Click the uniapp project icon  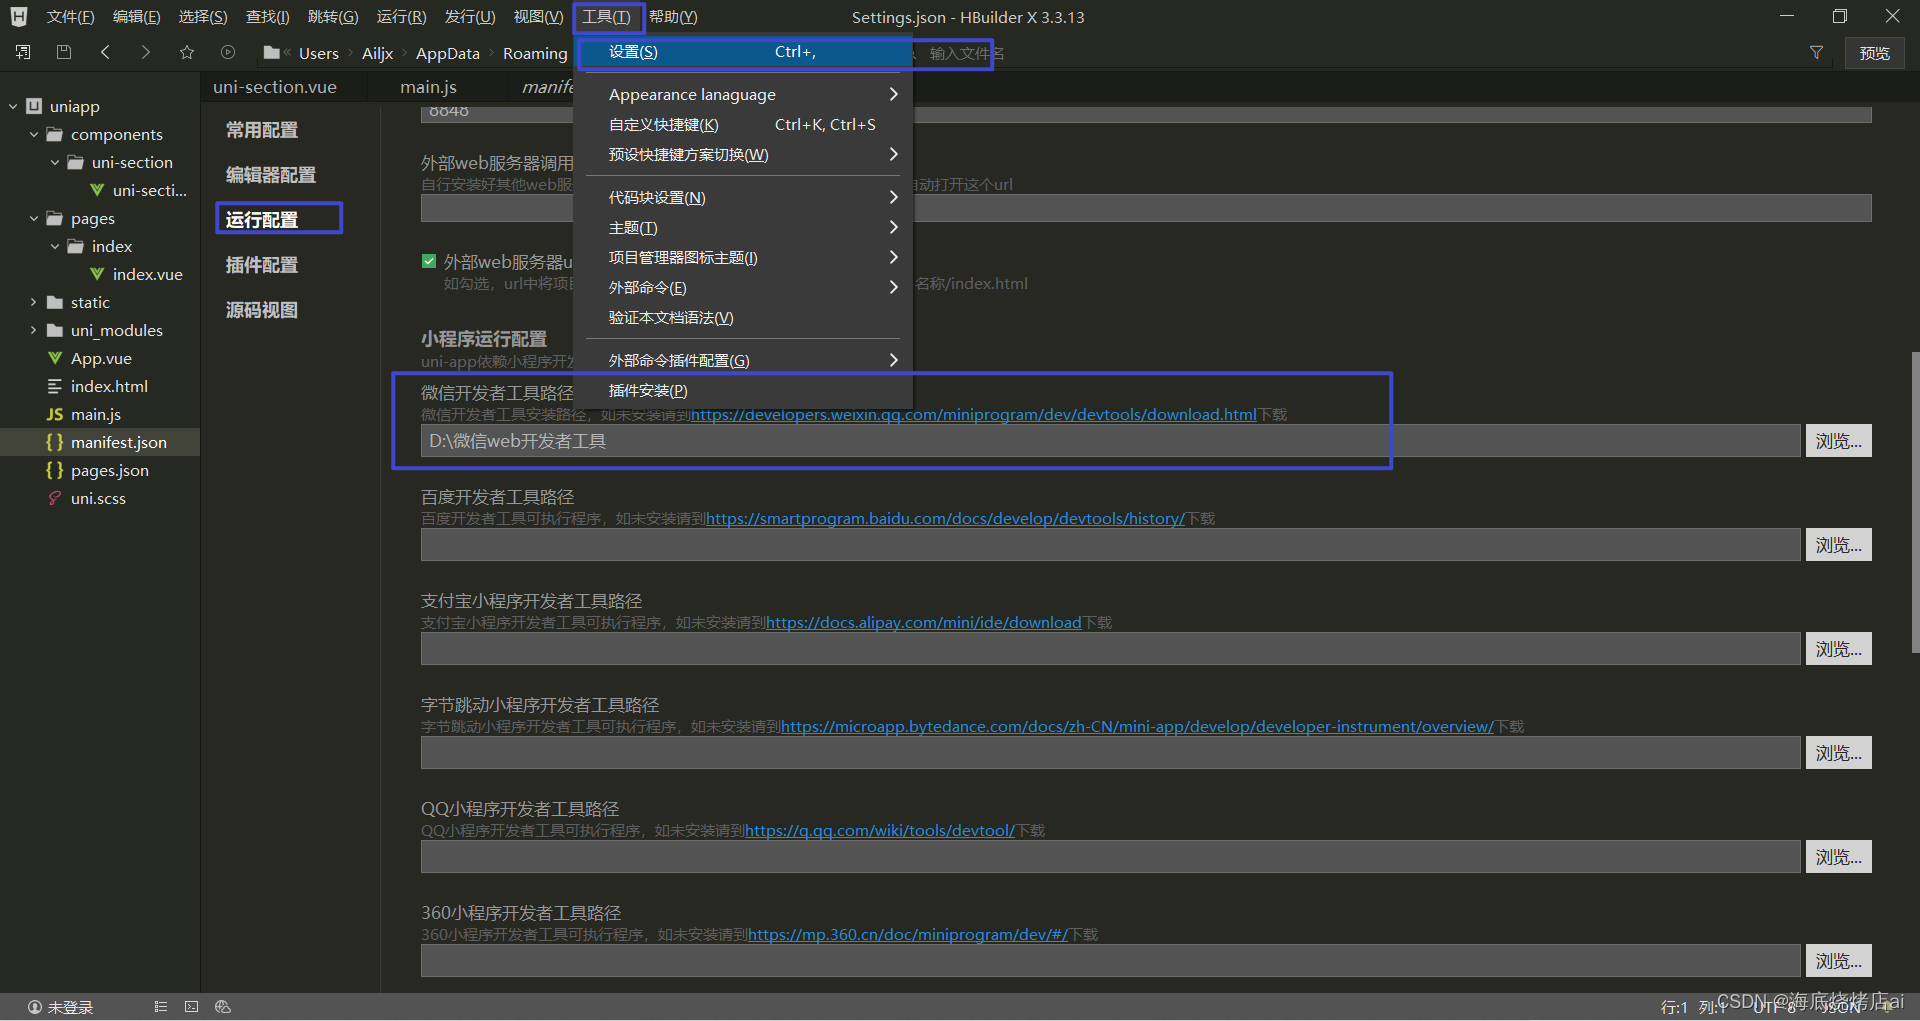tap(34, 106)
